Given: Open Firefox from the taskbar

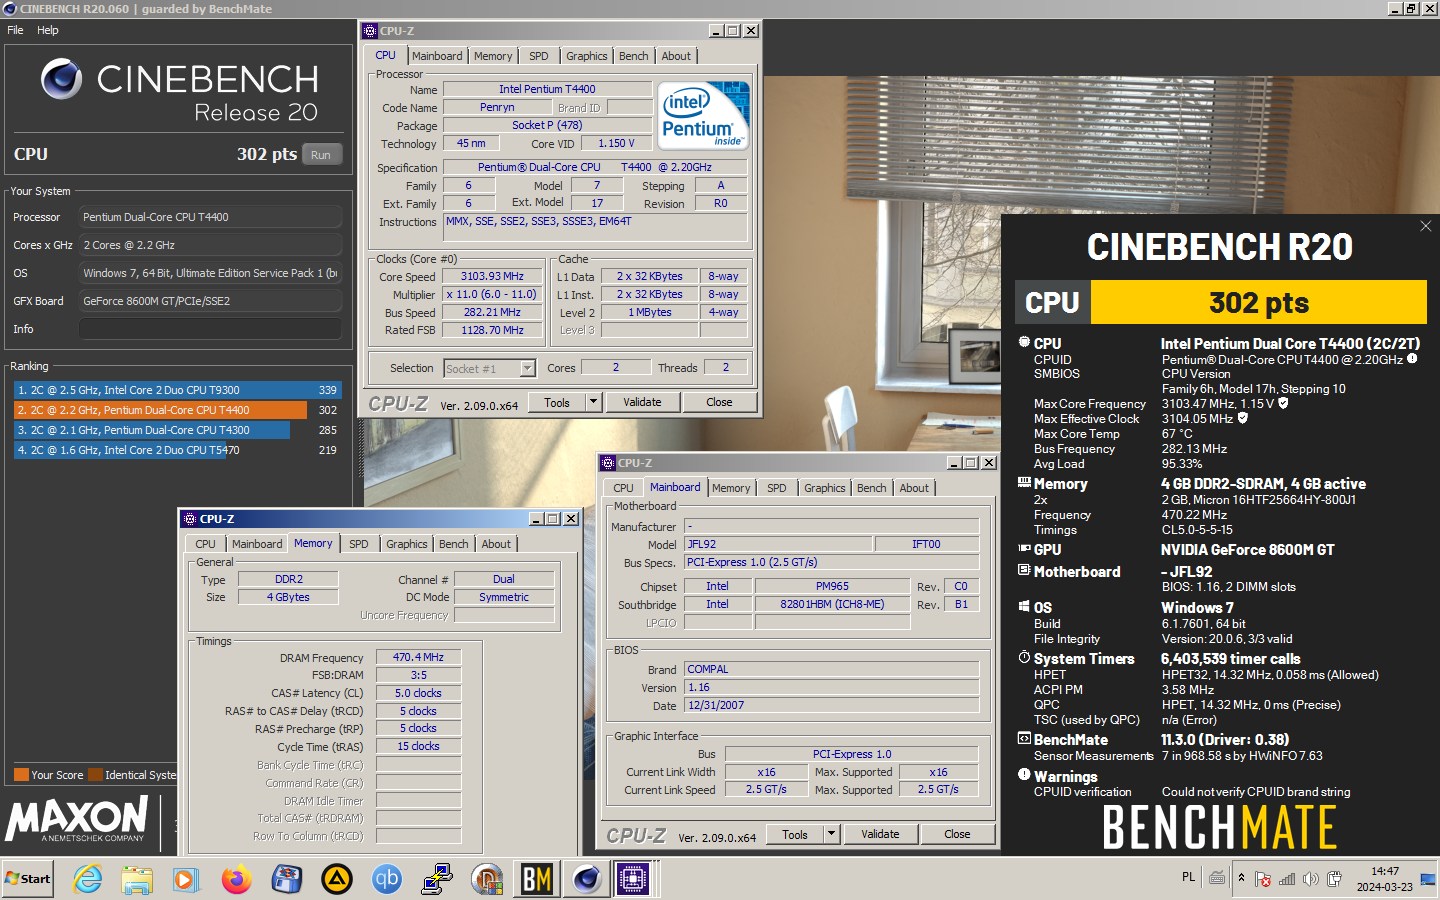Looking at the screenshot, I should [237, 879].
